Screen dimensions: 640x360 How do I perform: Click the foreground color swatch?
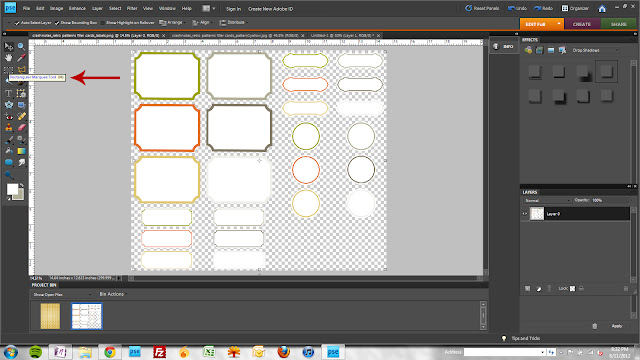[12, 189]
